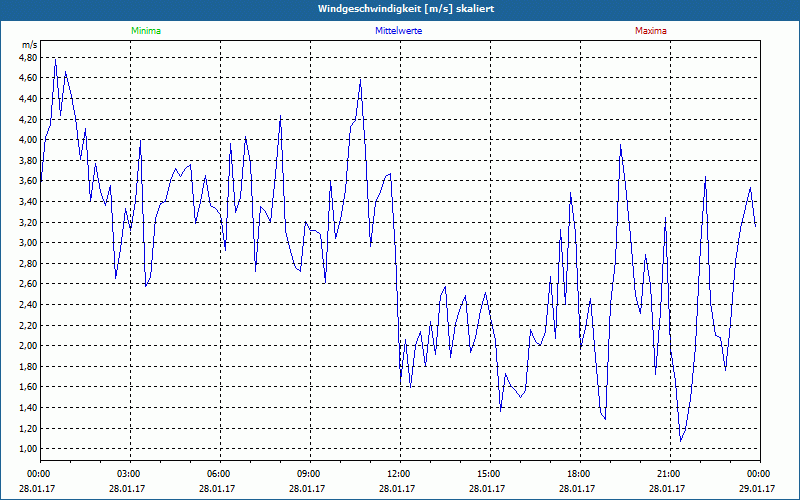The height and width of the screenshot is (500, 800).
Task: Click the 4,40 y-axis value
Action: (29, 99)
